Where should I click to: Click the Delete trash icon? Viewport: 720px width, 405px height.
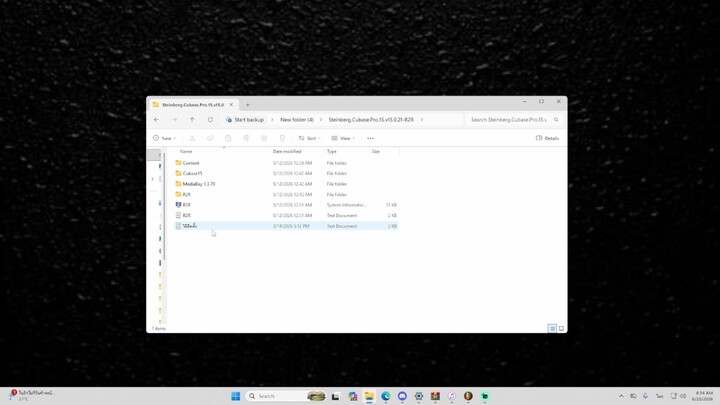(x=282, y=138)
